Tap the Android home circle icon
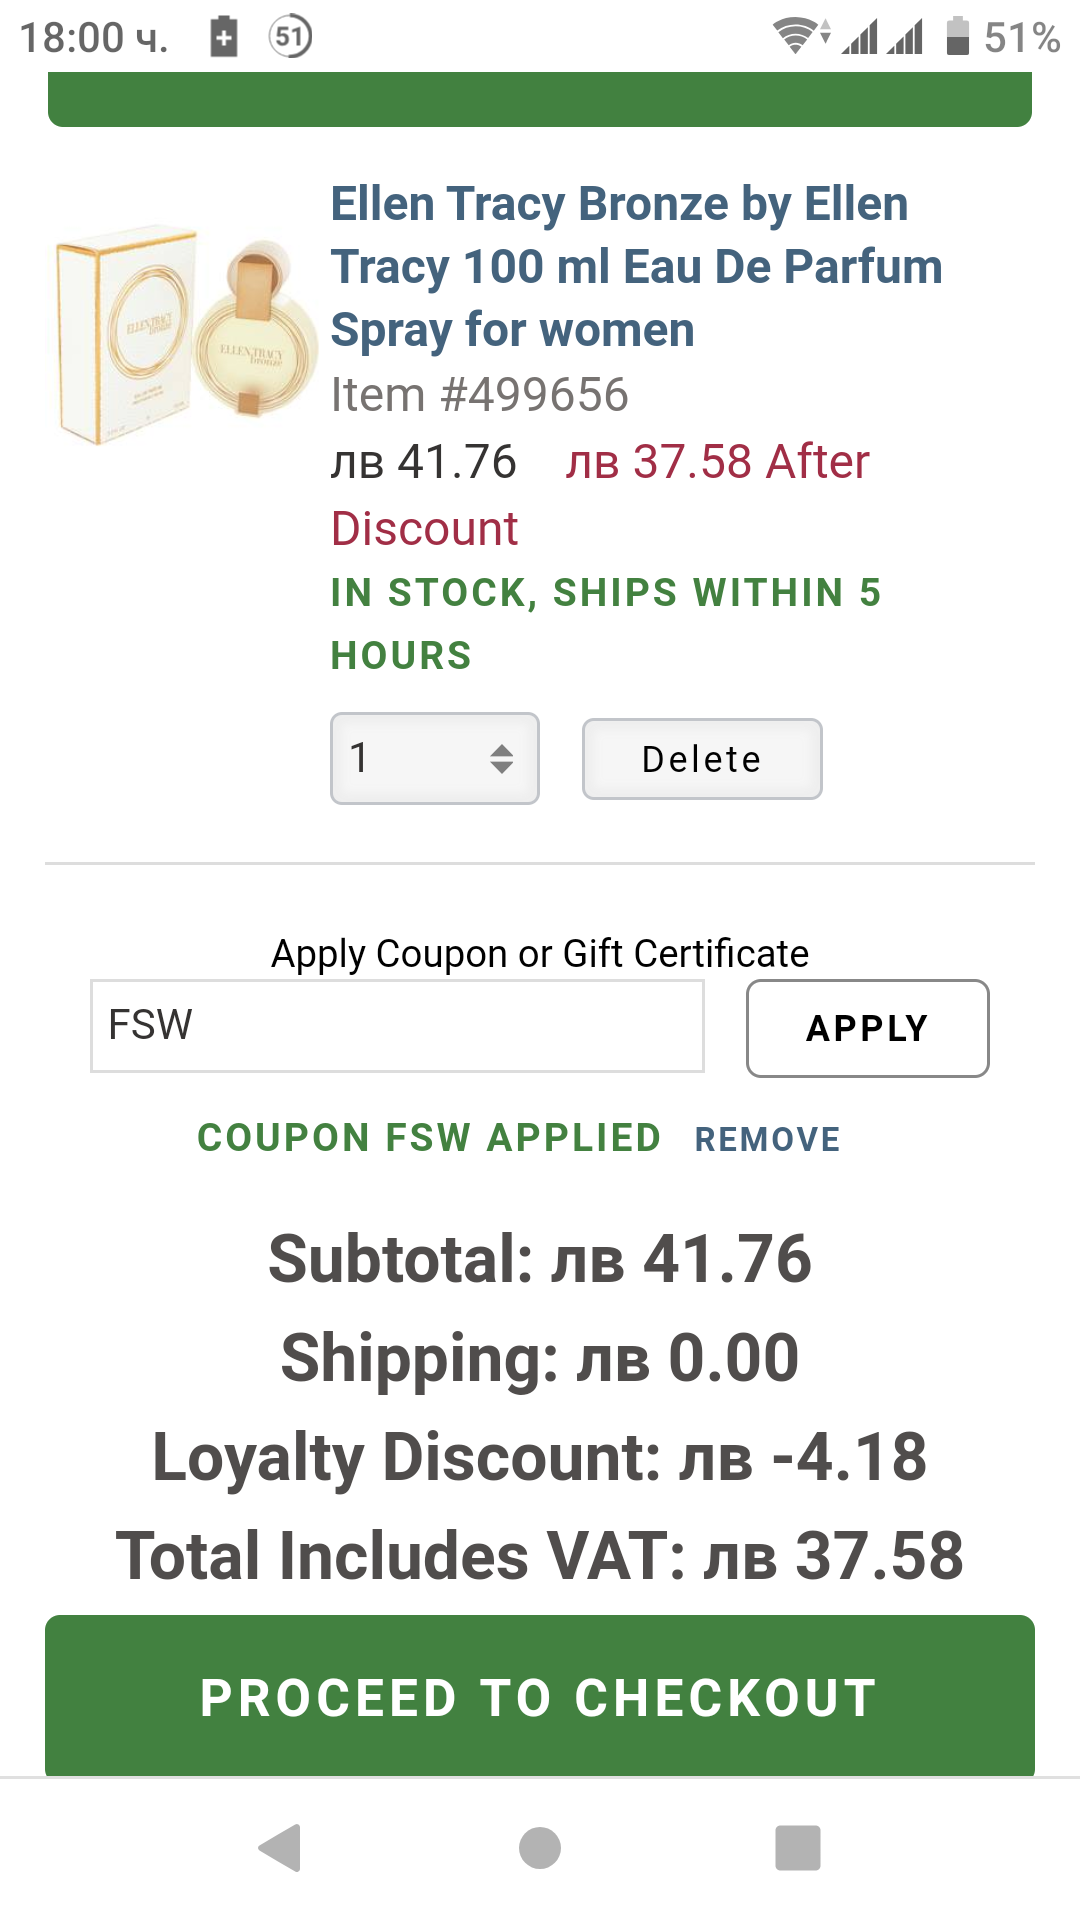The height and width of the screenshot is (1920, 1080). coord(540,1847)
